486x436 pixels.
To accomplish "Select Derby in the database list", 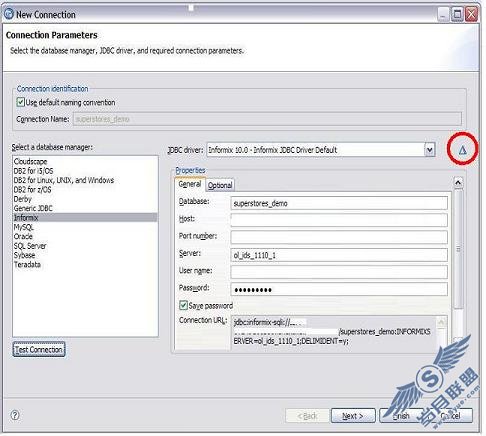I will click(x=85, y=199).
